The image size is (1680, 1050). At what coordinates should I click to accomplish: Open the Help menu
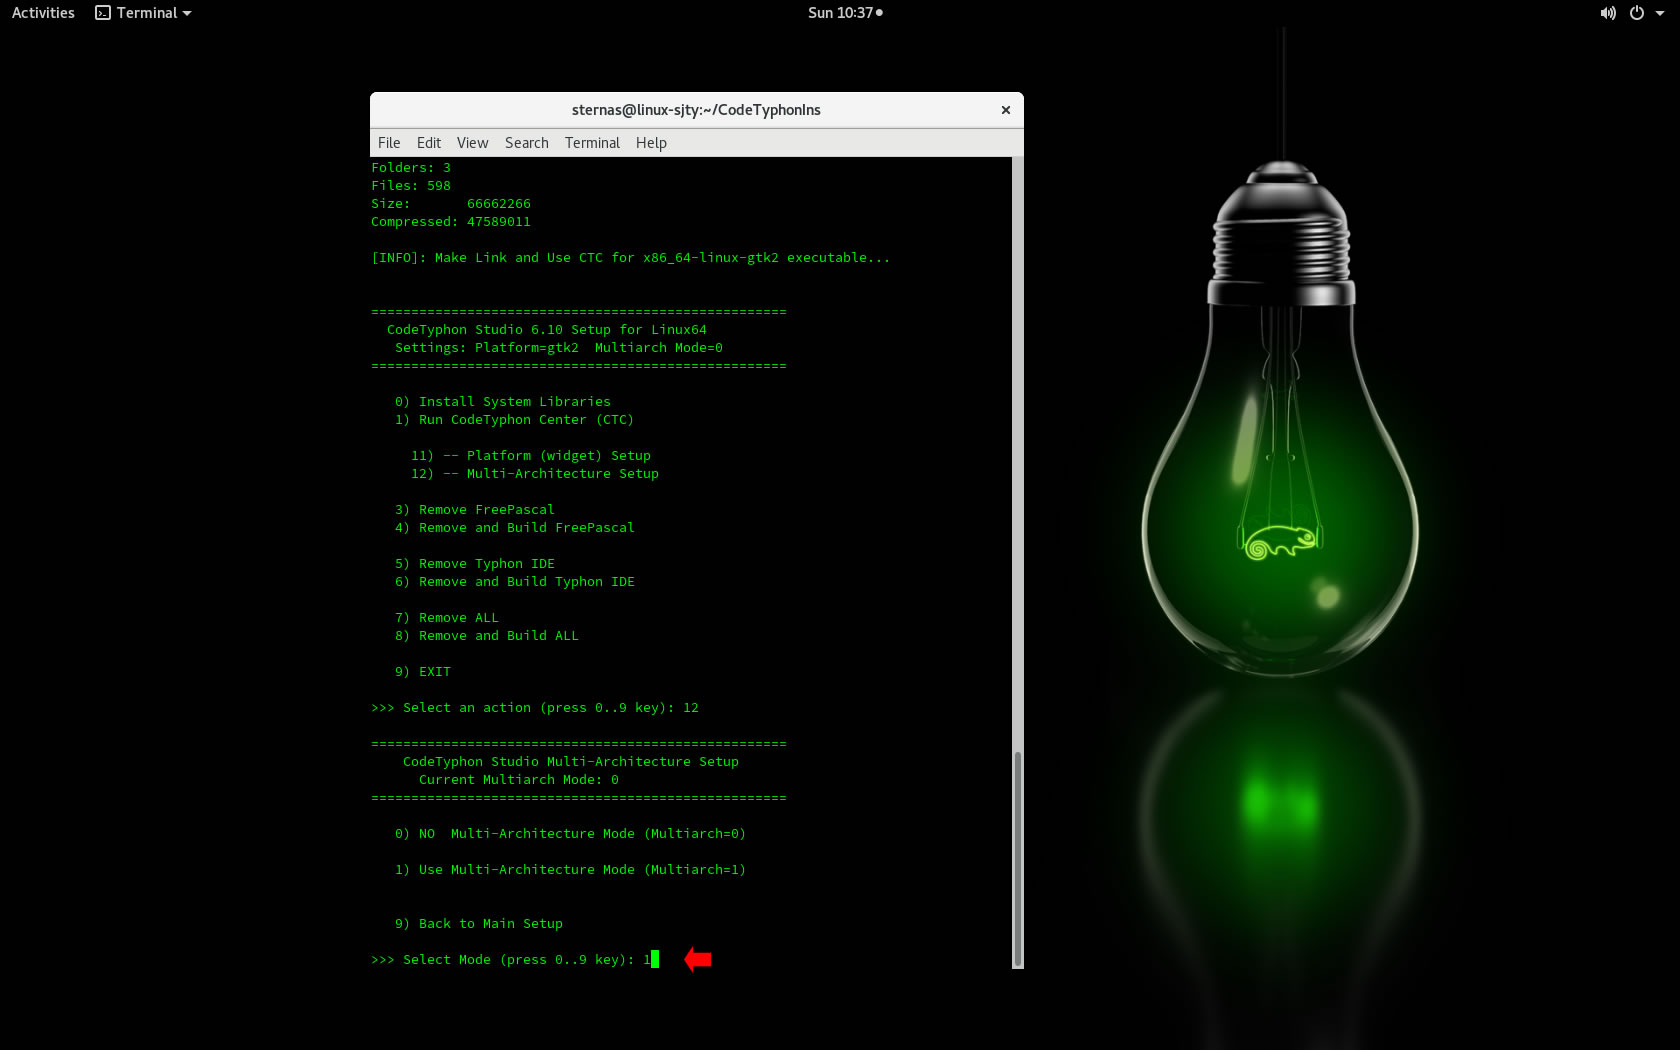tap(651, 143)
